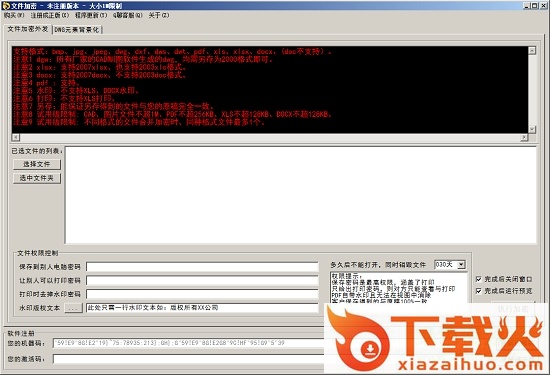Open the 关于 menu
The width and height of the screenshot is (550, 375).
(159, 15)
